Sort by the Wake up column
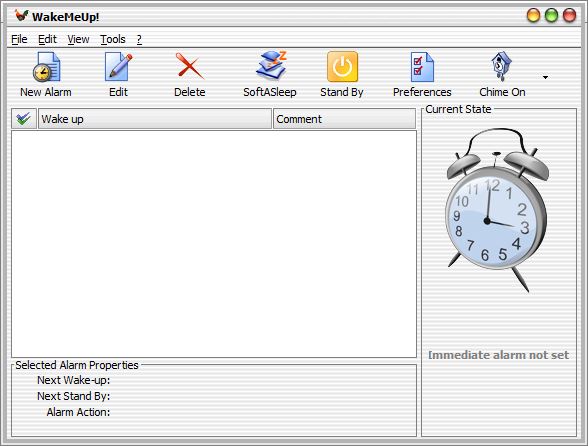588x446 pixels. coord(155,119)
